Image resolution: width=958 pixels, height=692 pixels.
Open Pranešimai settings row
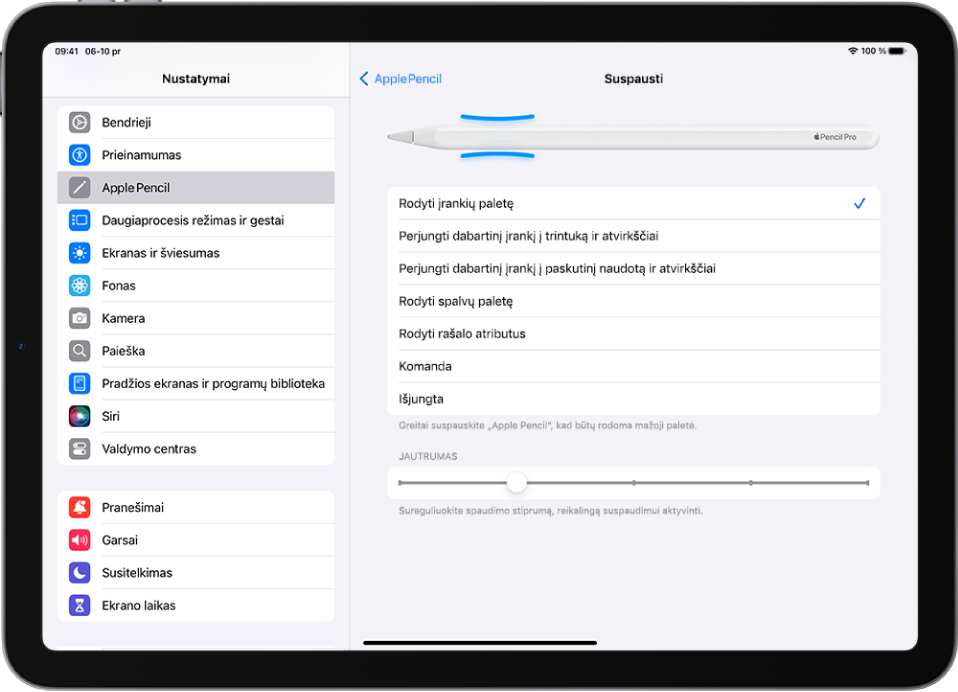[196, 508]
